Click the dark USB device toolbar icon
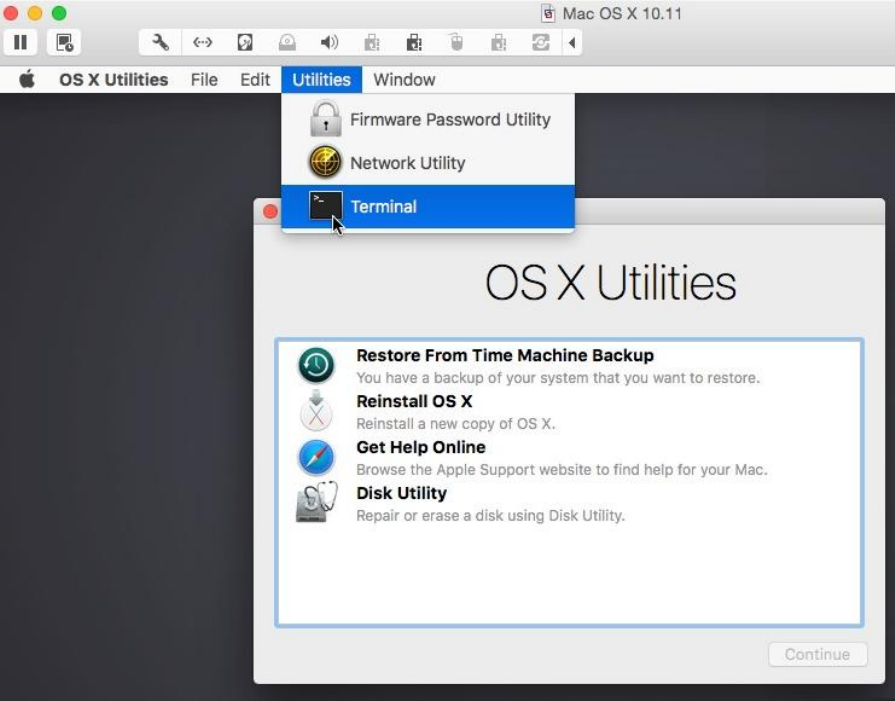 pyautogui.click(x=414, y=43)
